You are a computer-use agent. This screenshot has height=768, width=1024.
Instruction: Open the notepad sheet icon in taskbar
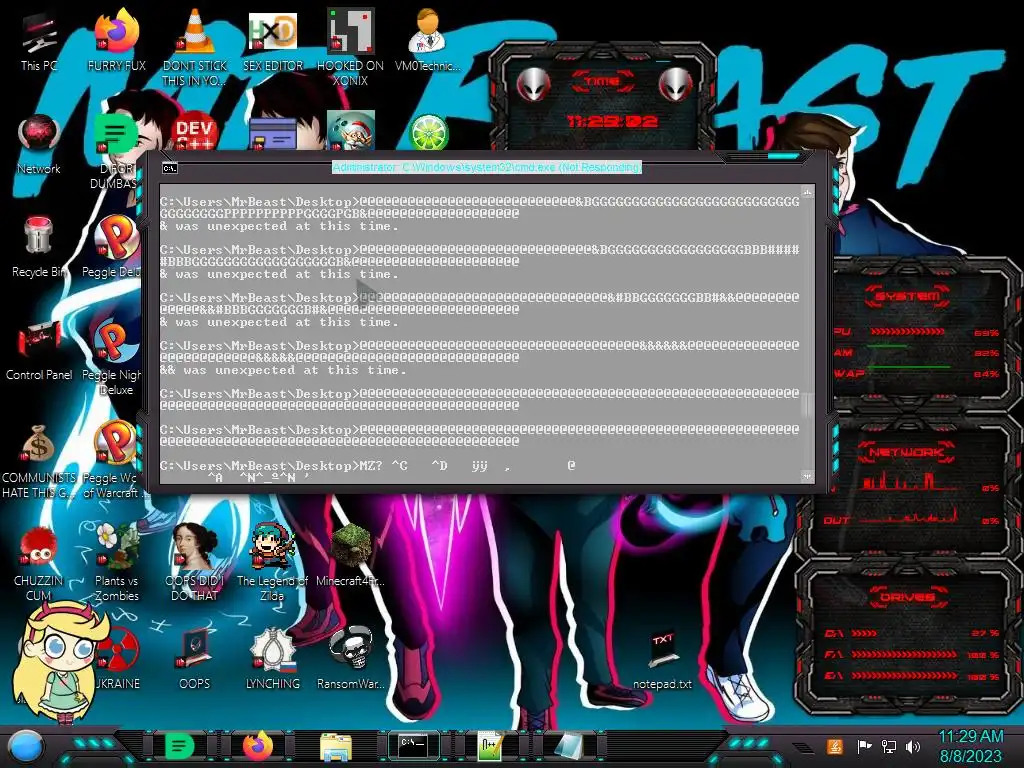pyautogui.click(x=567, y=746)
